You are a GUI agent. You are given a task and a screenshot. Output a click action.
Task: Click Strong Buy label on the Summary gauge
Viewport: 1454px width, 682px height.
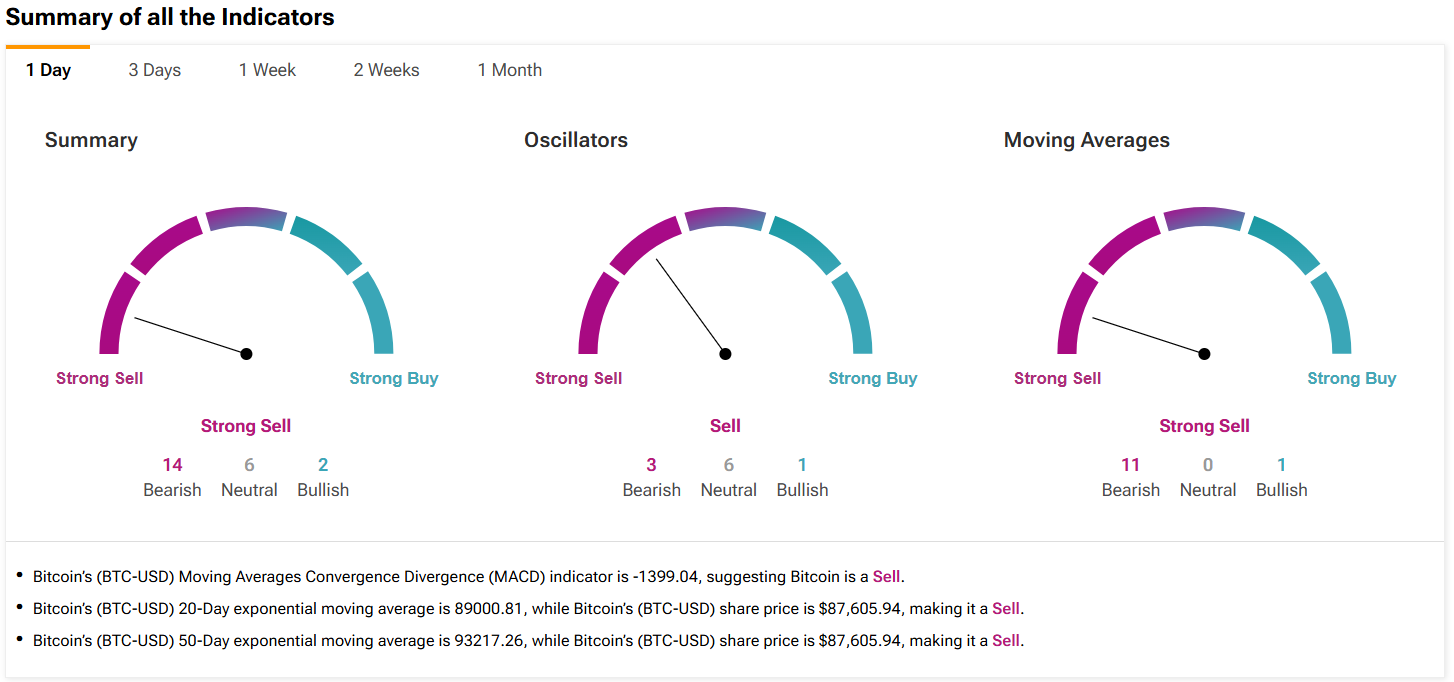tap(394, 378)
